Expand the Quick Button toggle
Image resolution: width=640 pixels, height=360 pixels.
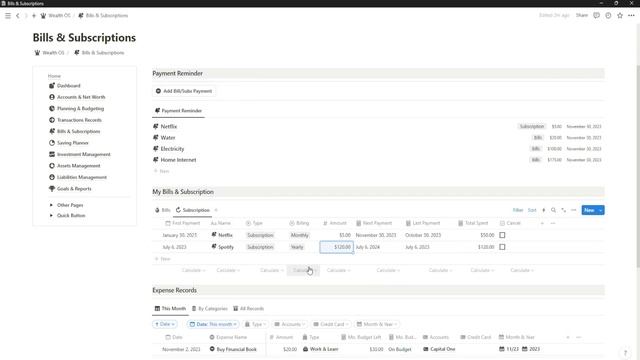coord(51,216)
